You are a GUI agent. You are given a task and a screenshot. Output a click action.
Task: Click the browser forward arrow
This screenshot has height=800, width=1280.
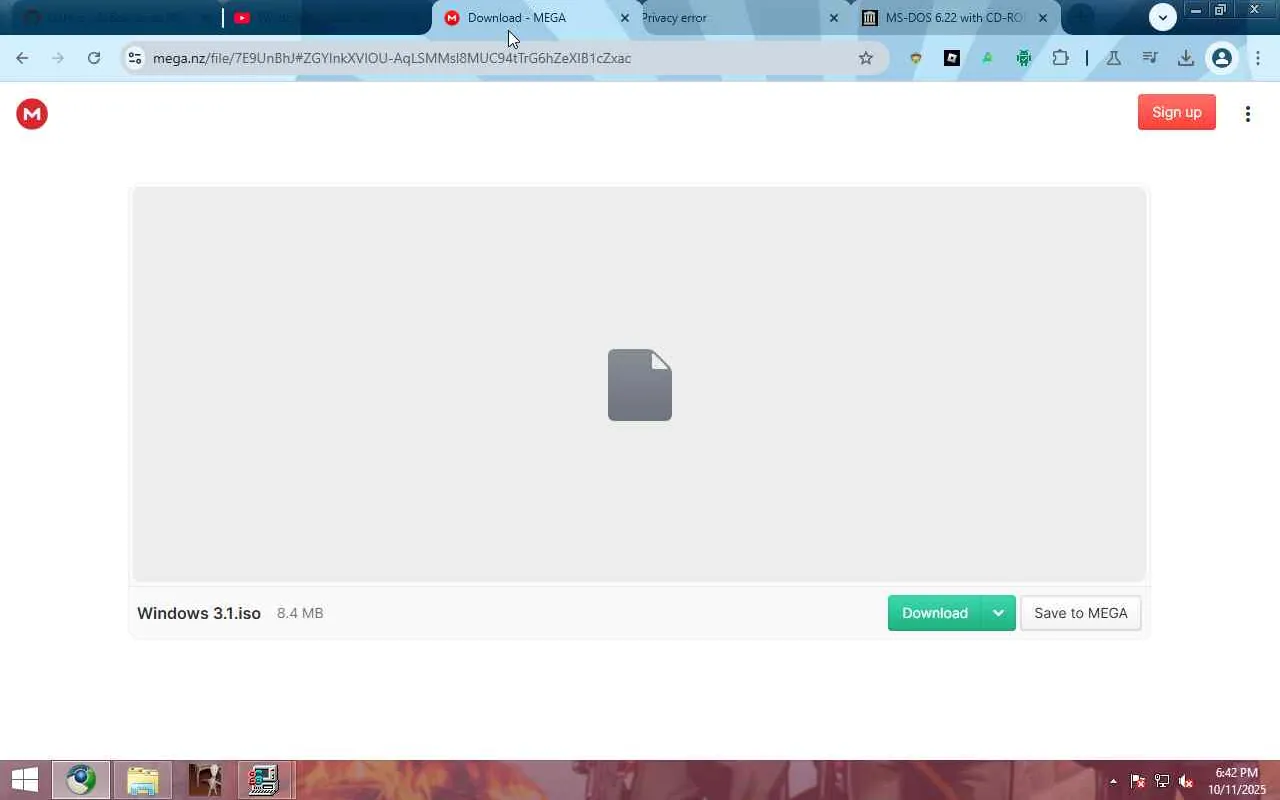click(58, 58)
